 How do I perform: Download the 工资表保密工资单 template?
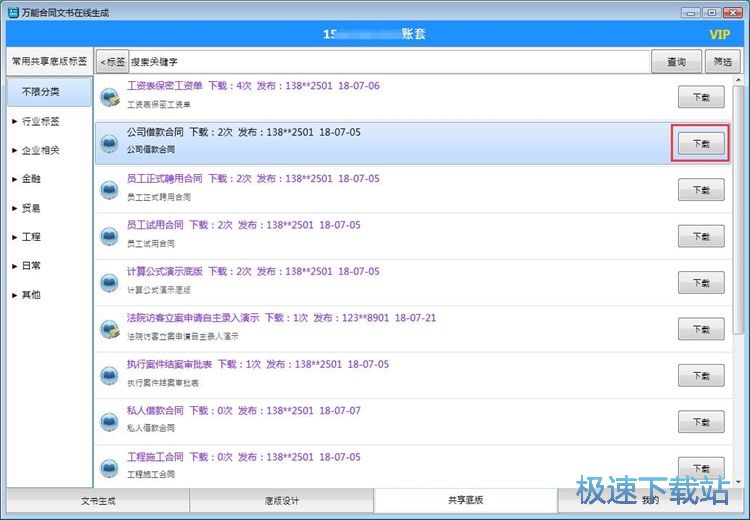point(701,97)
